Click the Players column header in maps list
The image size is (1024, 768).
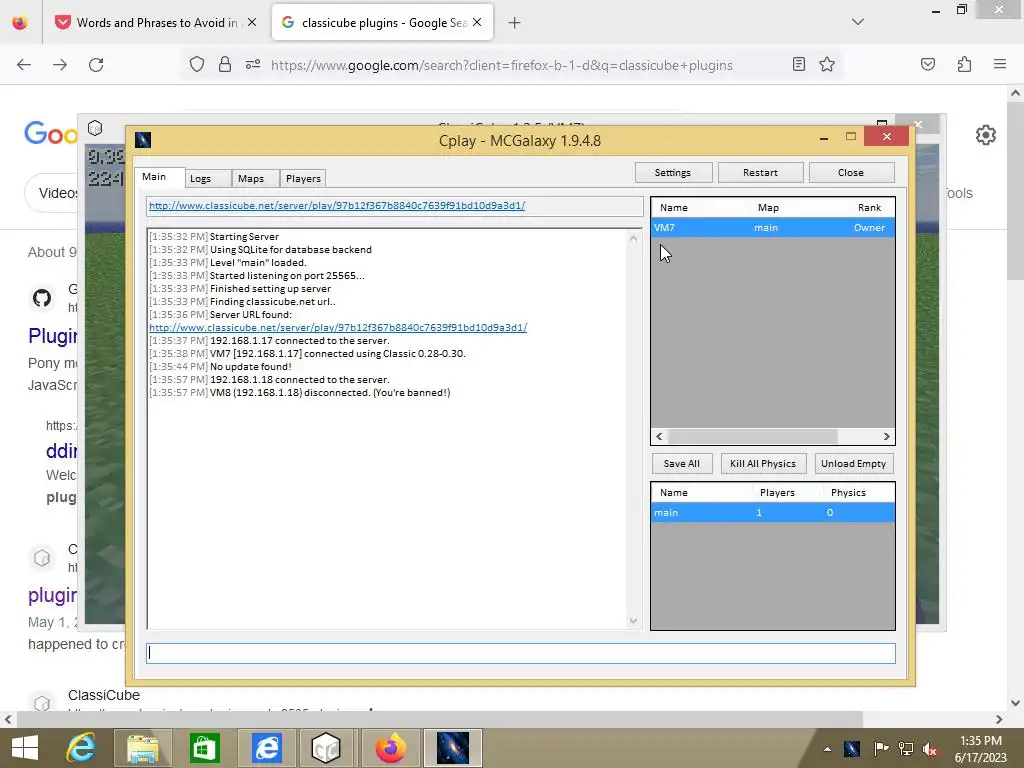click(x=777, y=493)
